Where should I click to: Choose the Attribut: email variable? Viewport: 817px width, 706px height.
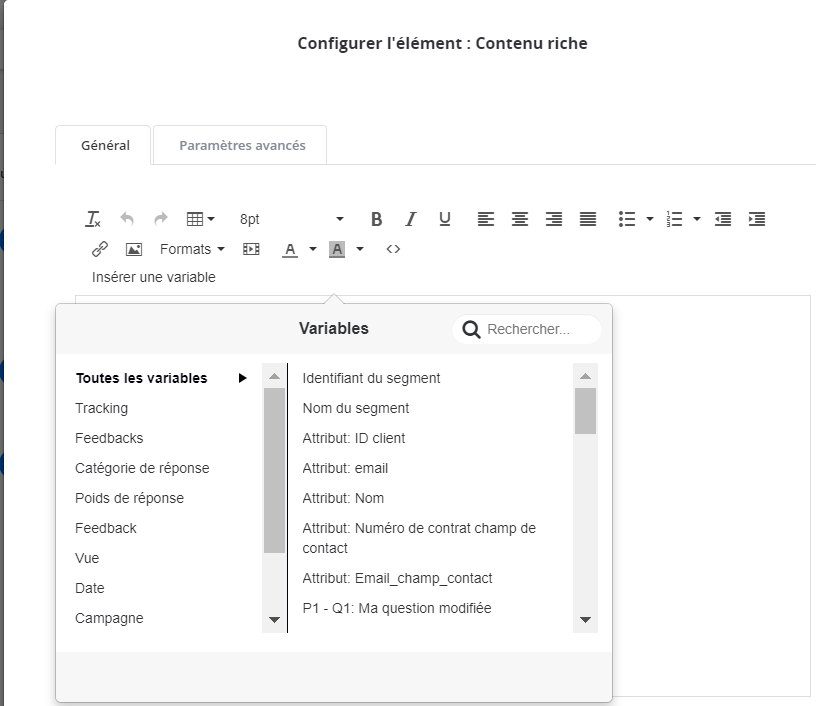(345, 468)
